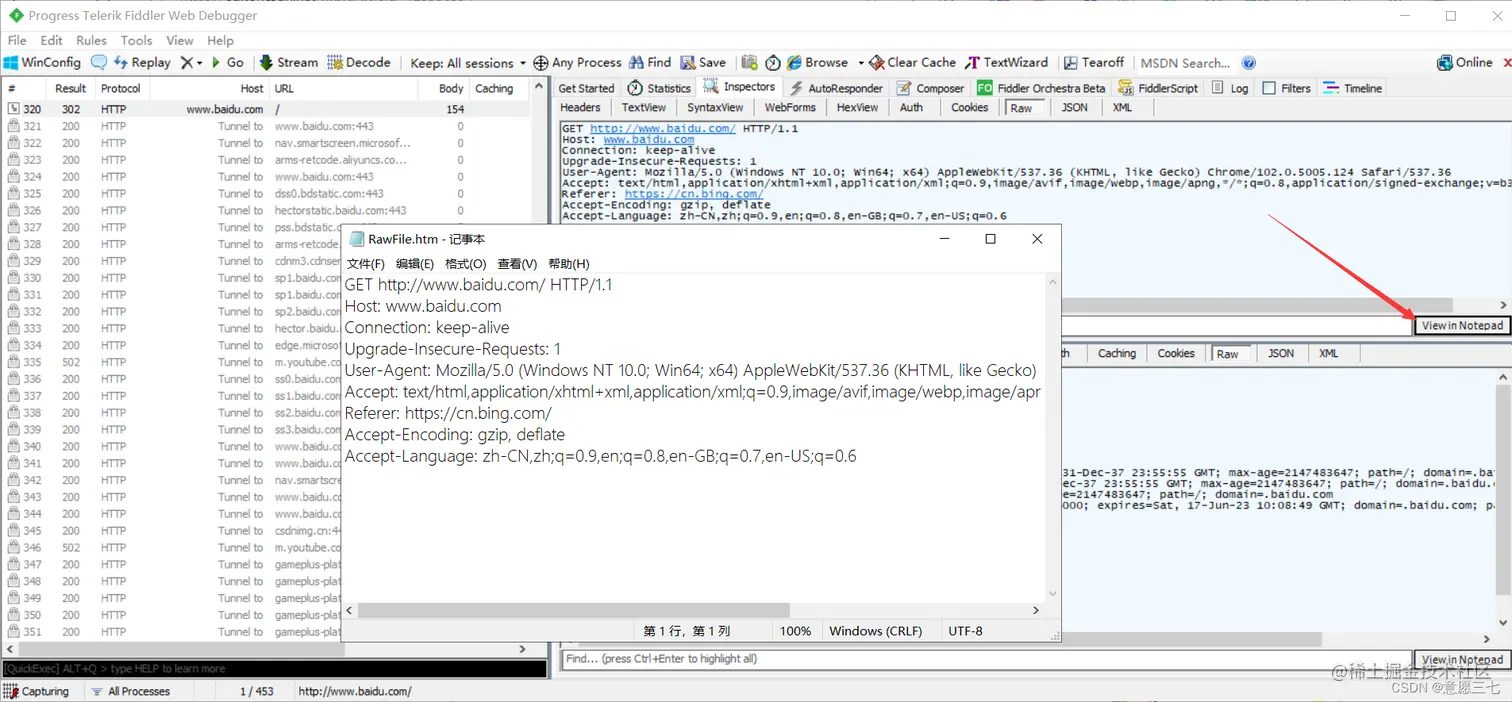Select the response Cookies tab
This screenshot has width=1512, height=702.
point(1176,353)
